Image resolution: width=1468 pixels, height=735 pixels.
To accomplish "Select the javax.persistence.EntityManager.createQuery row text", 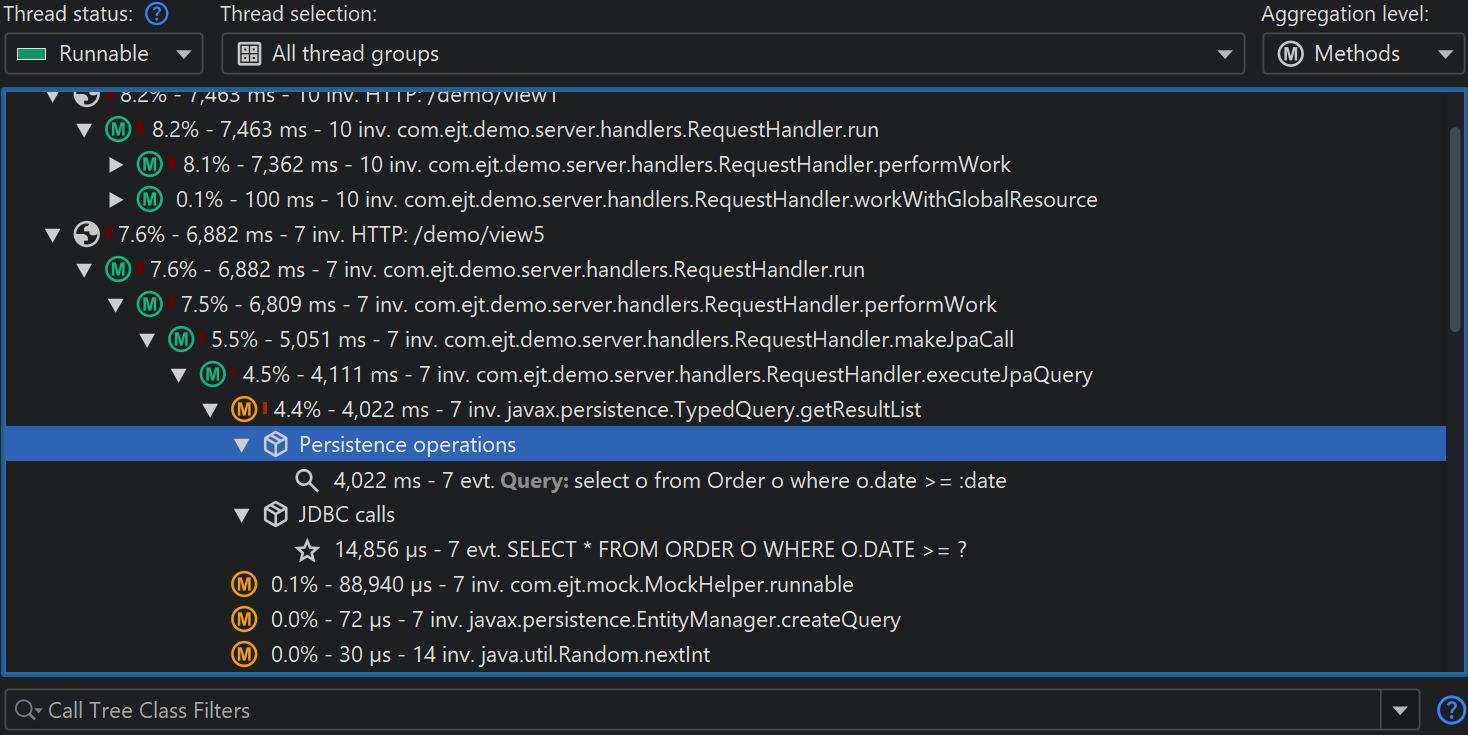I will (x=586, y=619).
